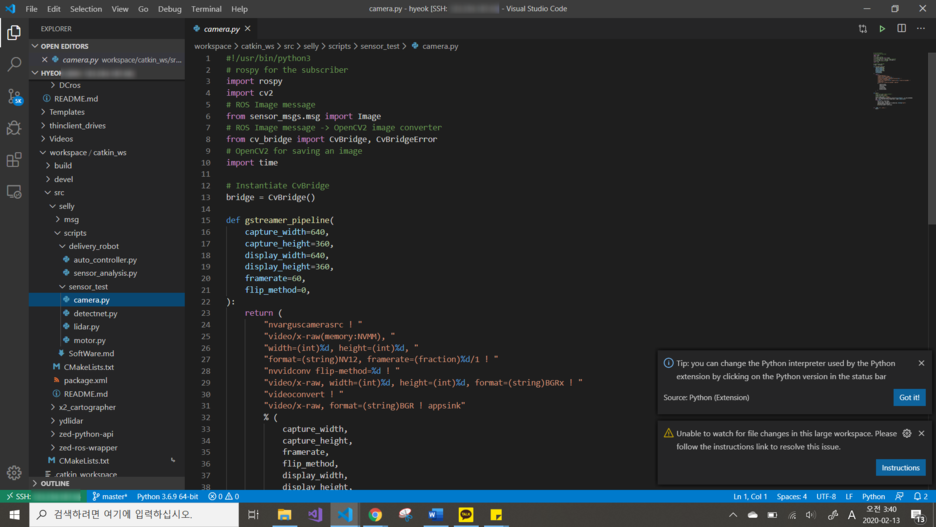
Task: Click the feedback icon in status bar
Action: 899,497
